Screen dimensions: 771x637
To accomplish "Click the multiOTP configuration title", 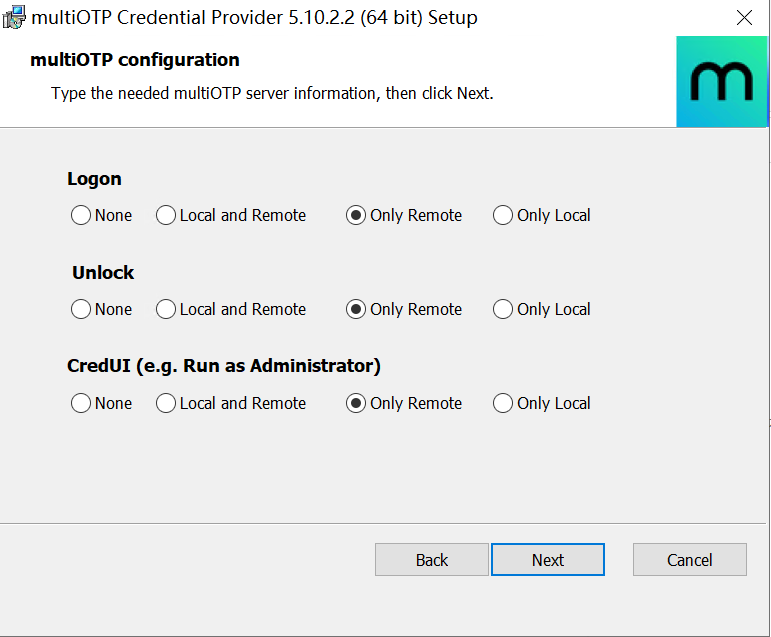I will (135, 60).
